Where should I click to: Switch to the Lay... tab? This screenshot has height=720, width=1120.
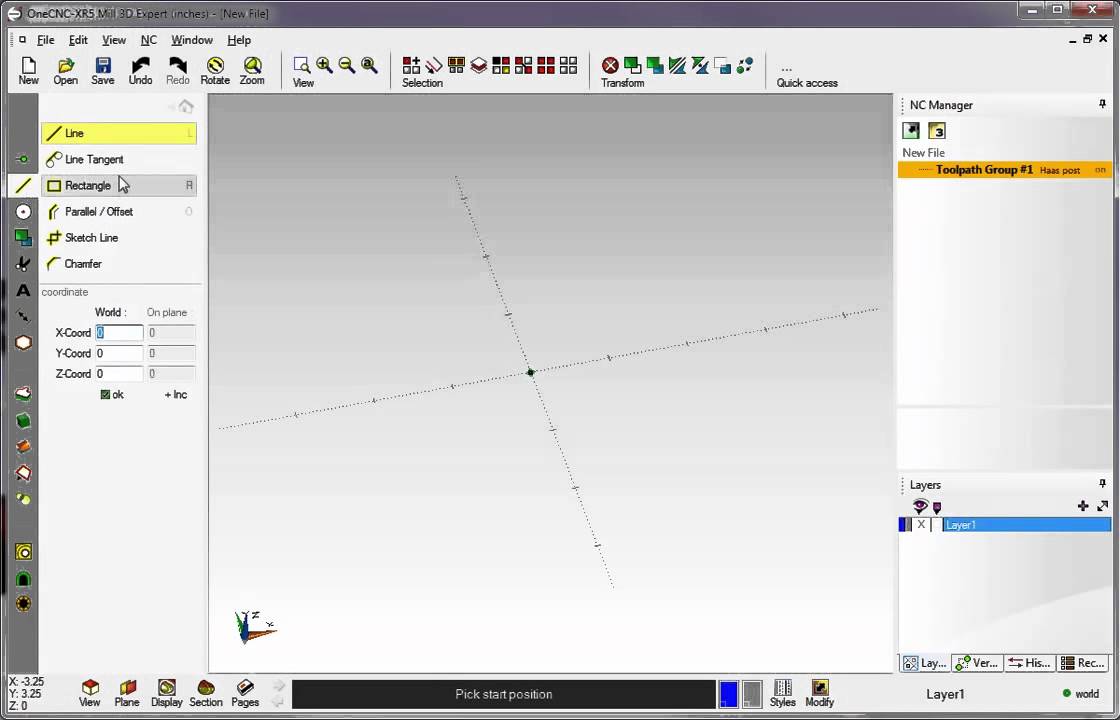coord(925,663)
